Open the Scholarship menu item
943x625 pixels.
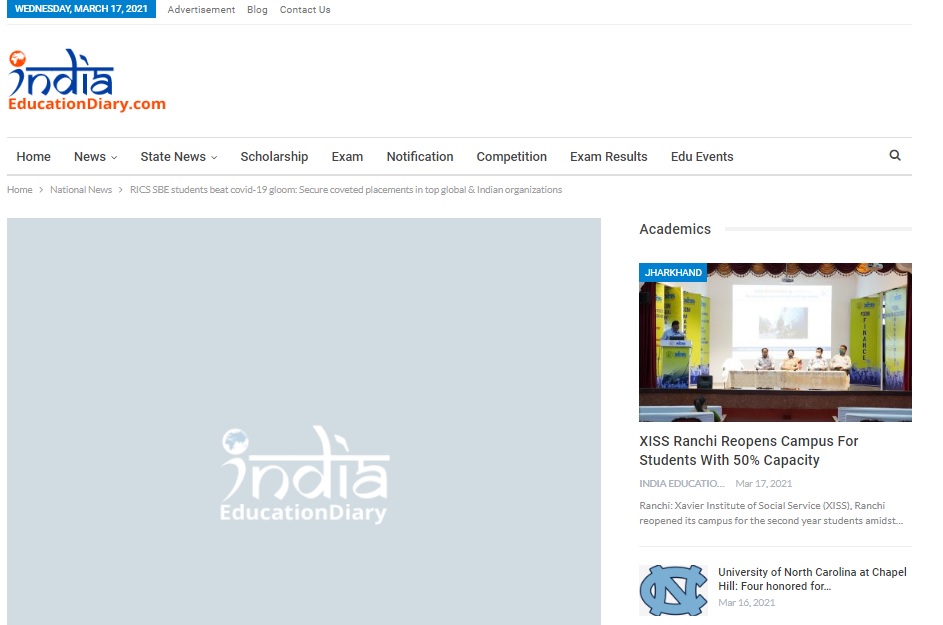[274, 157]
